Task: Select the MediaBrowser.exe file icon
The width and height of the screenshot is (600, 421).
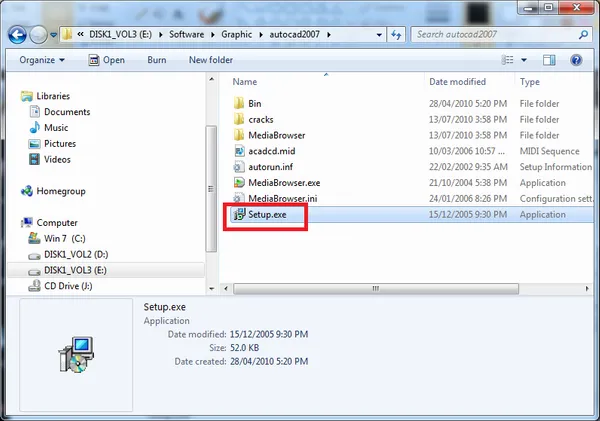Action: [239, 183]
